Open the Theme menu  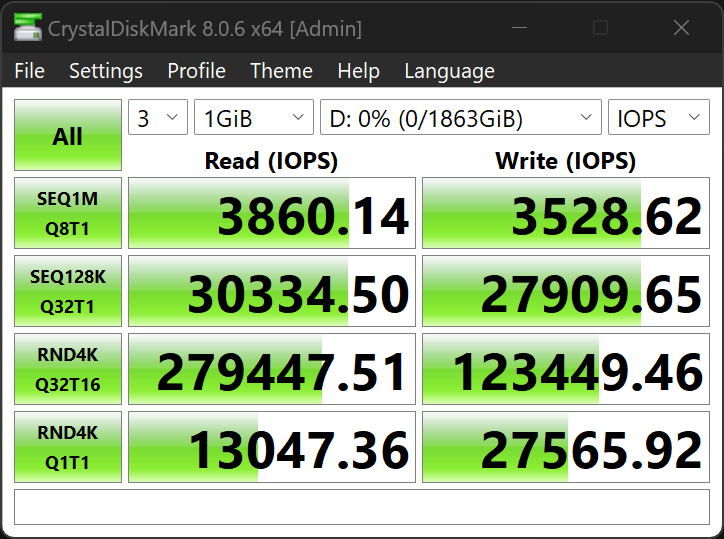tap(281, 71)
